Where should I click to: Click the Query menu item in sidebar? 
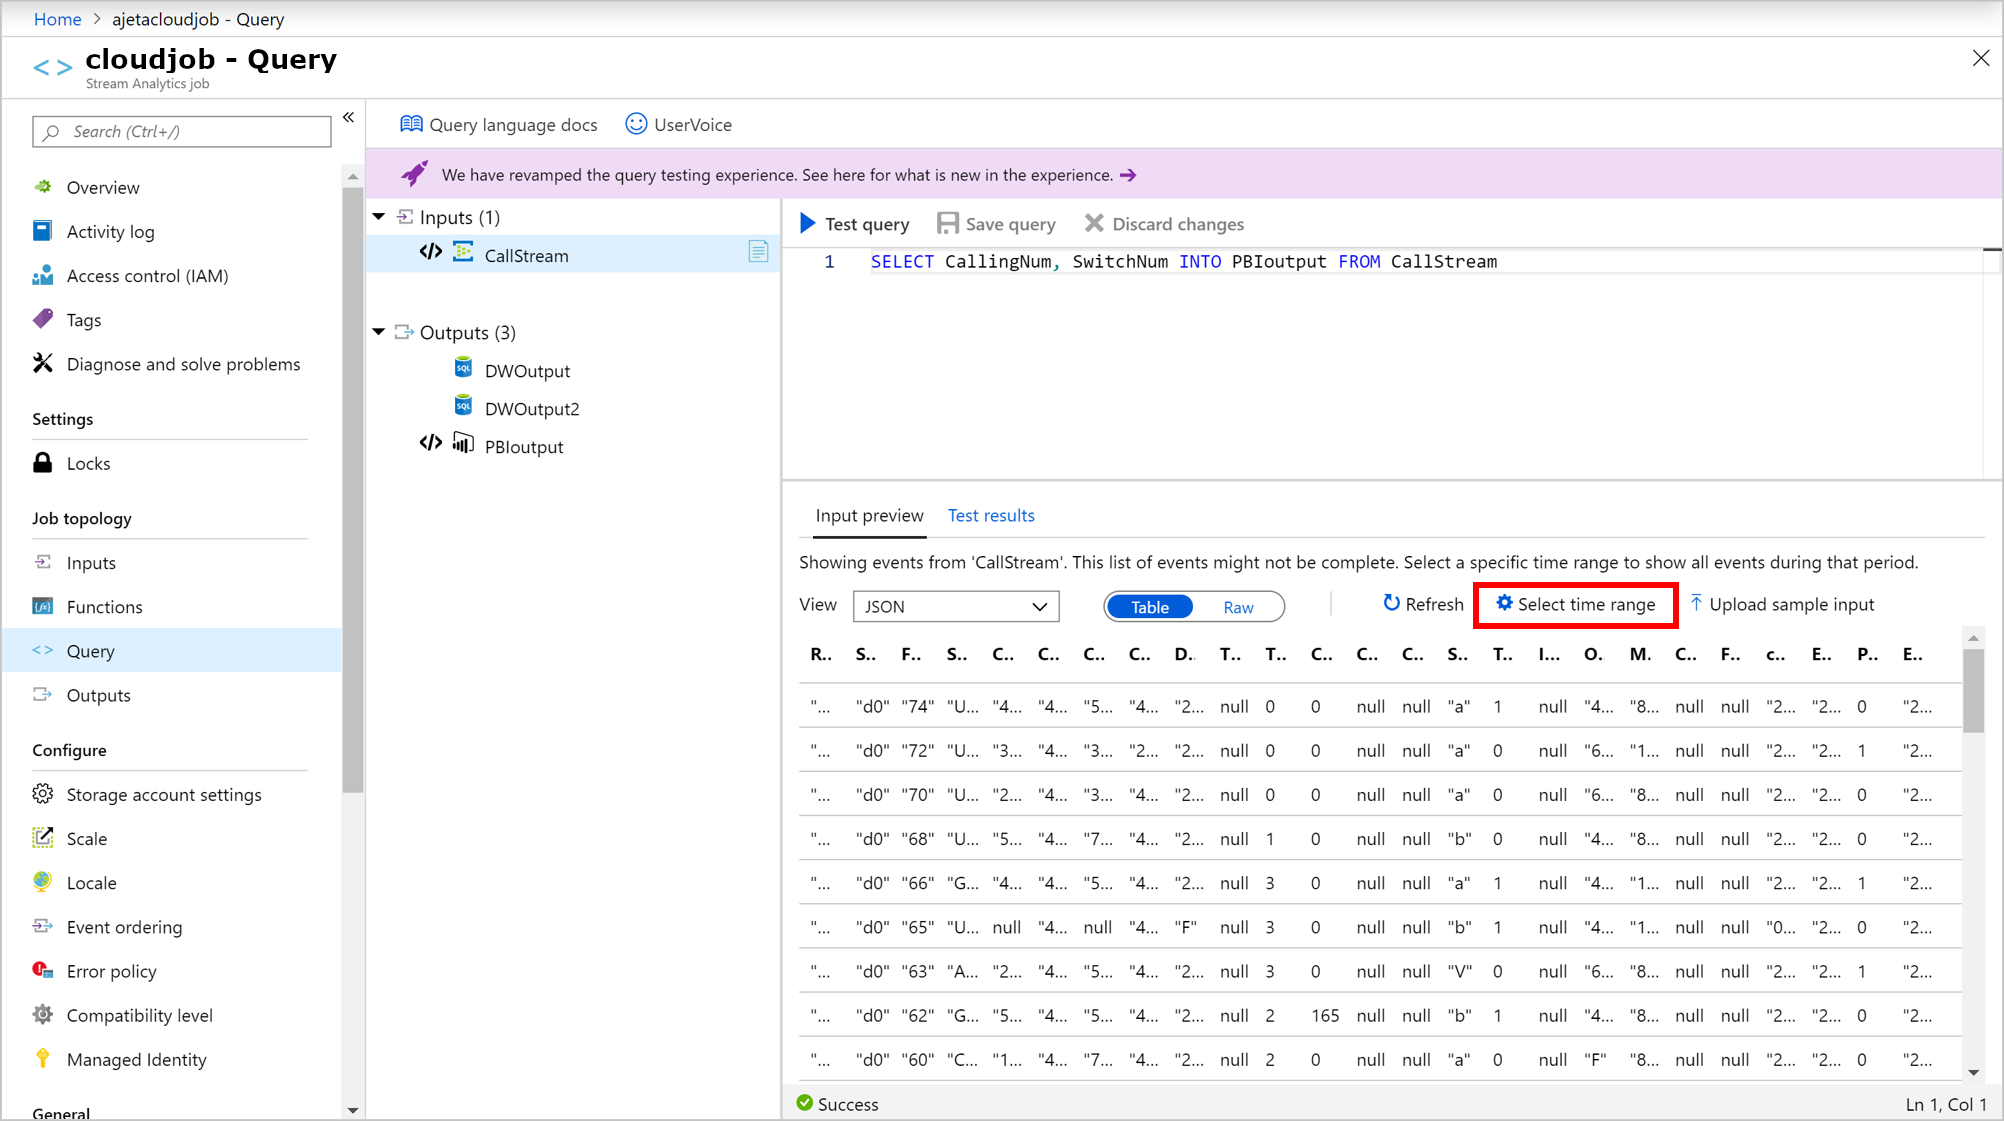click(88, 650)
